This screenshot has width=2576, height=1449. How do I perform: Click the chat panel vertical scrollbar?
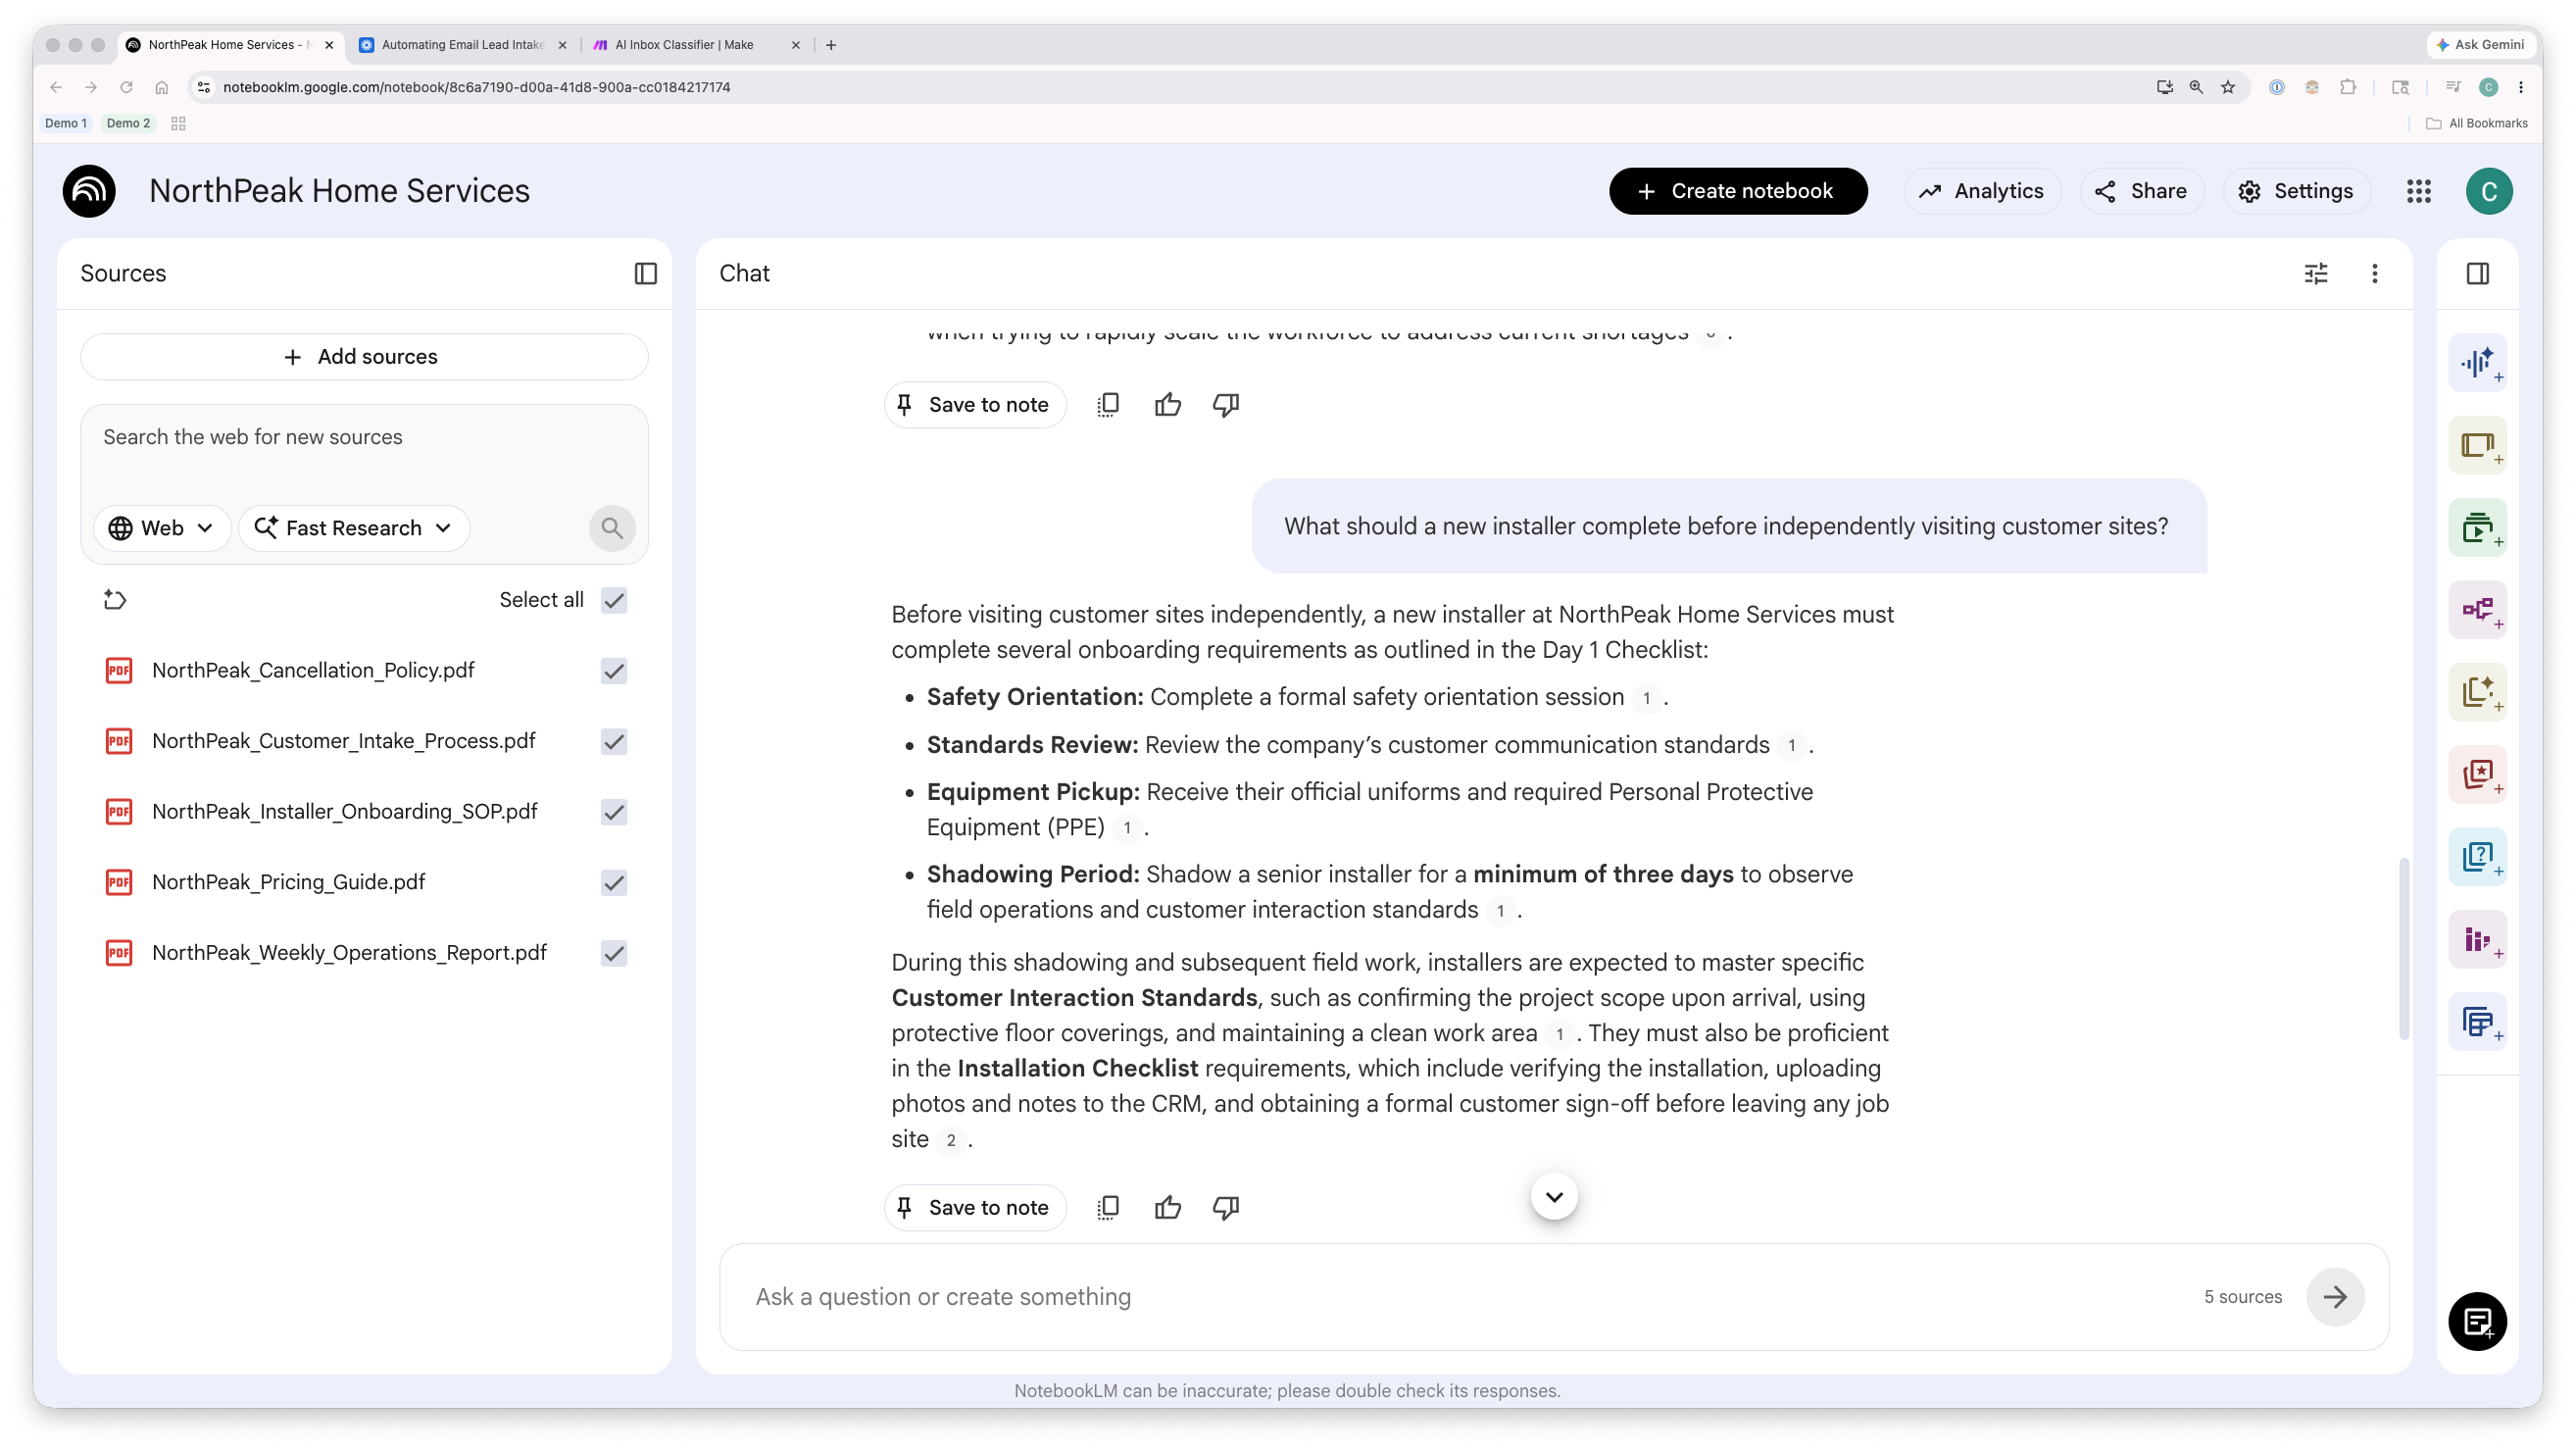click(x=2404, y=948)
